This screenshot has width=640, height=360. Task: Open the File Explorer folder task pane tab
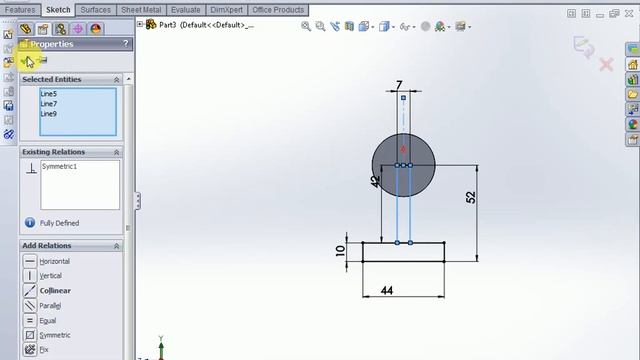click(x=633, y=94)
